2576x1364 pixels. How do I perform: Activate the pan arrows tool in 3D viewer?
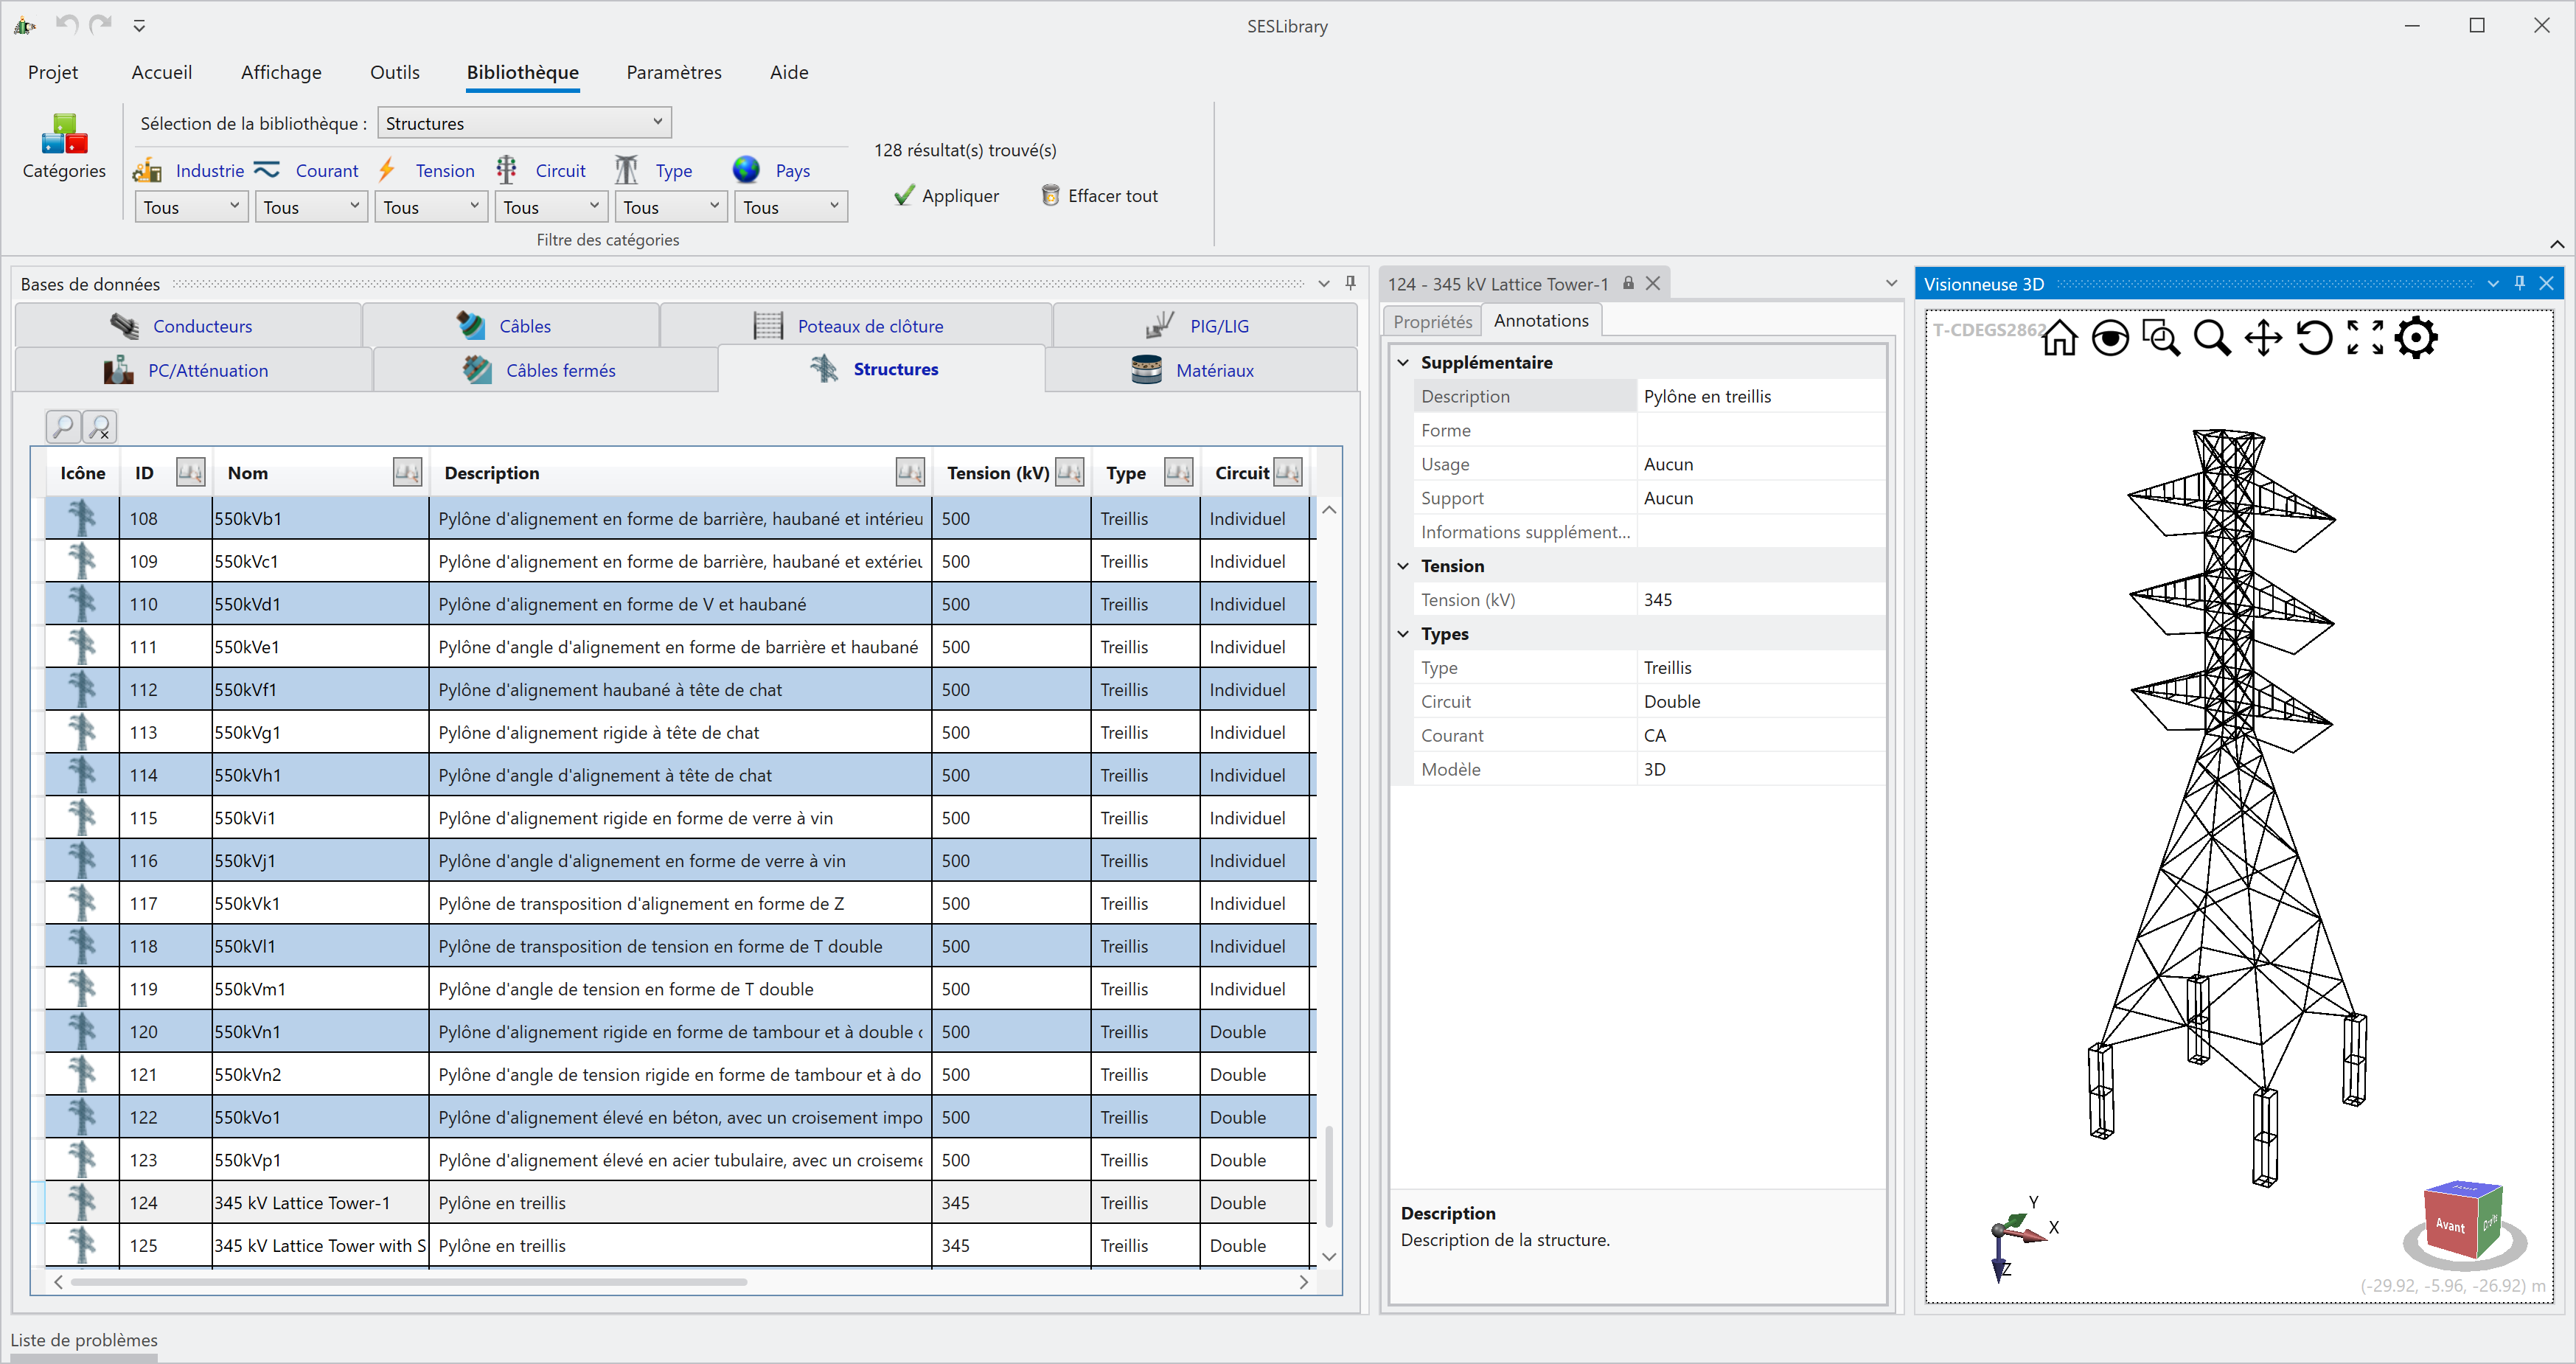[2263, 338]
